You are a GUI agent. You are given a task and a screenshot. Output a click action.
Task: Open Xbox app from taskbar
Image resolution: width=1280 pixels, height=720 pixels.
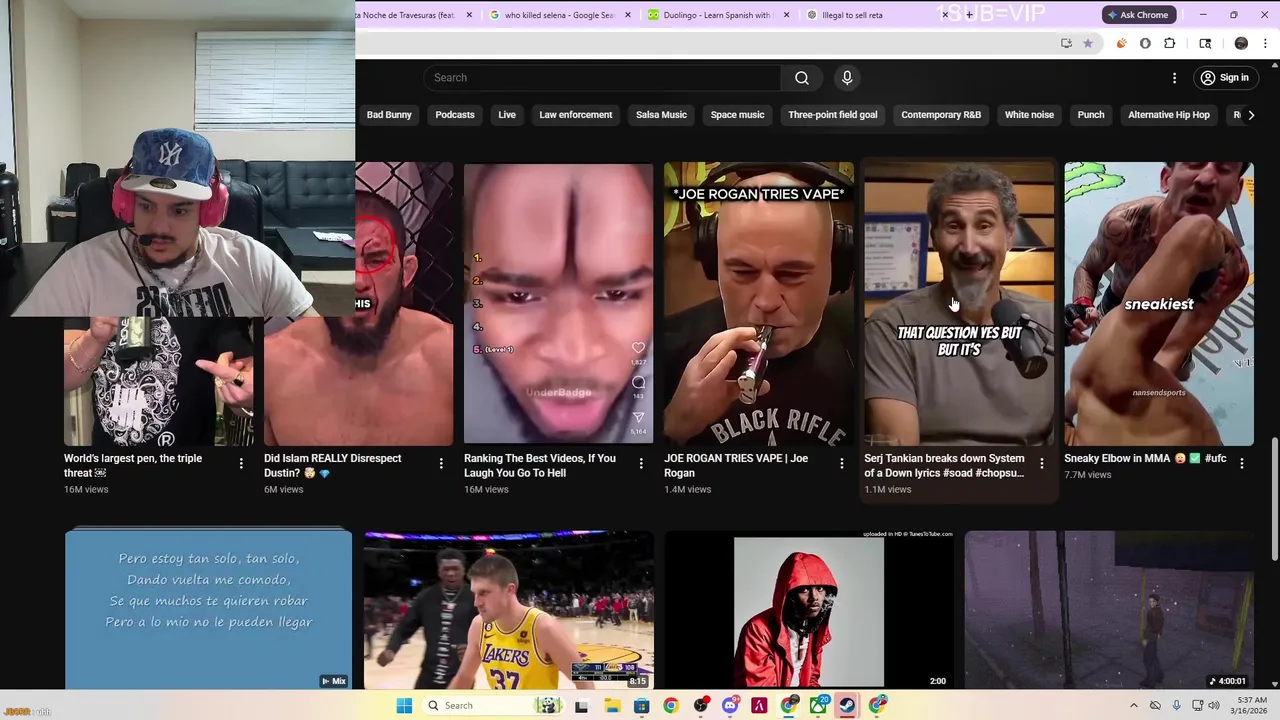[818, 706]
